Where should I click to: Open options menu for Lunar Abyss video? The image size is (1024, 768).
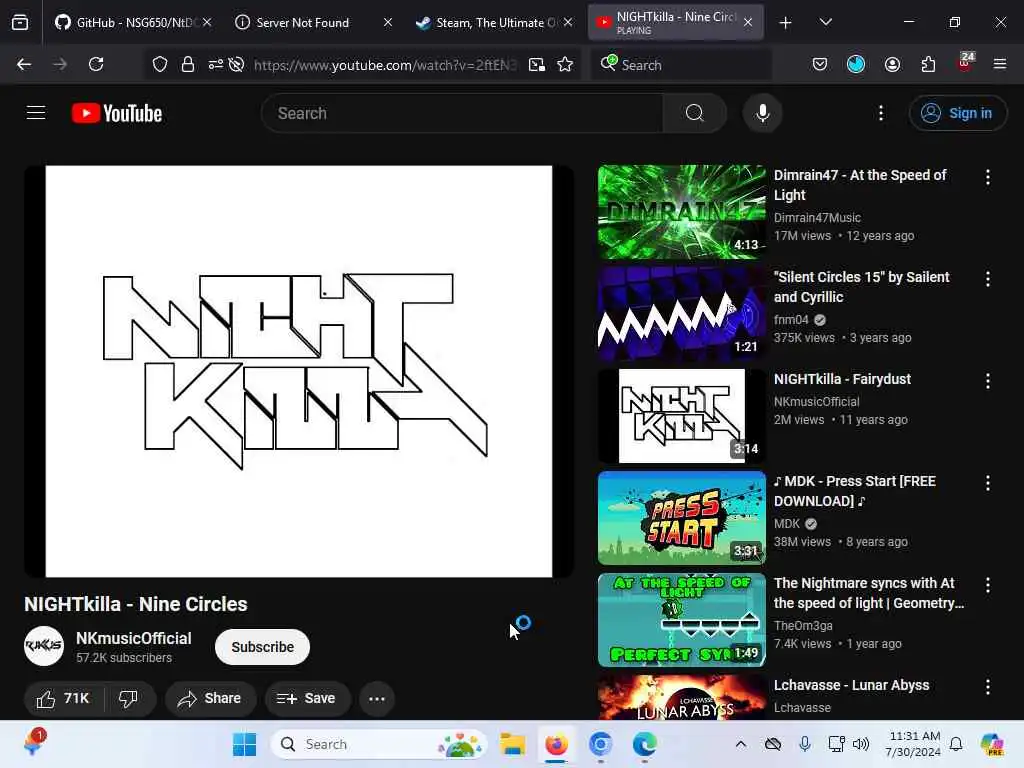(987, 687)
